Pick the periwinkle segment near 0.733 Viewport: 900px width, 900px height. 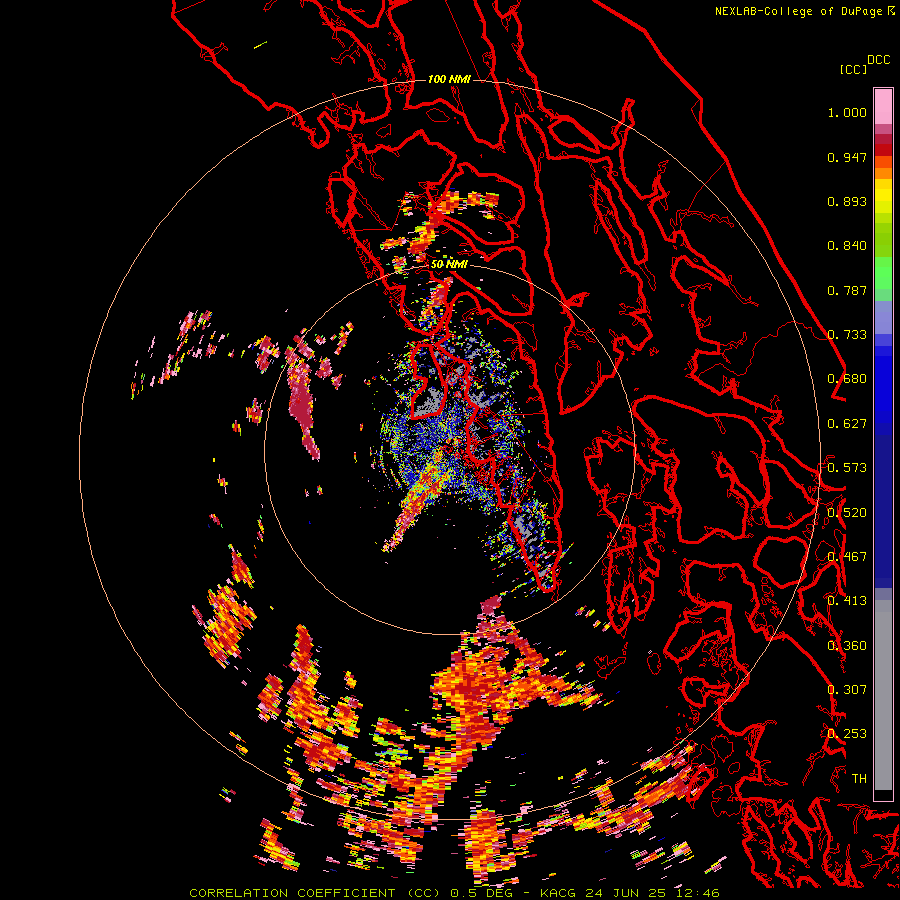[x=883, y=317]
